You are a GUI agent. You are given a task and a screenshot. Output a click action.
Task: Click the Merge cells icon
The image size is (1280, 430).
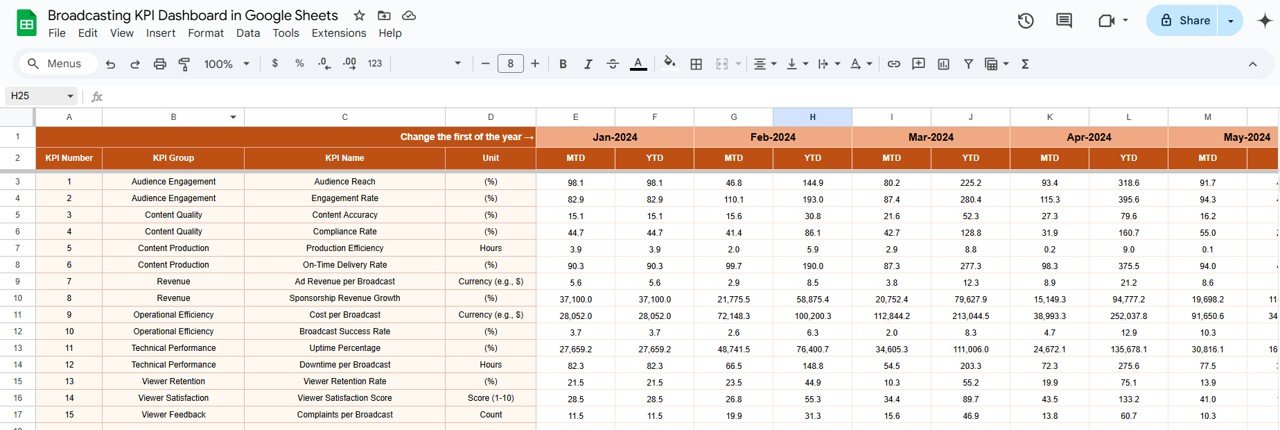(722, 64)
